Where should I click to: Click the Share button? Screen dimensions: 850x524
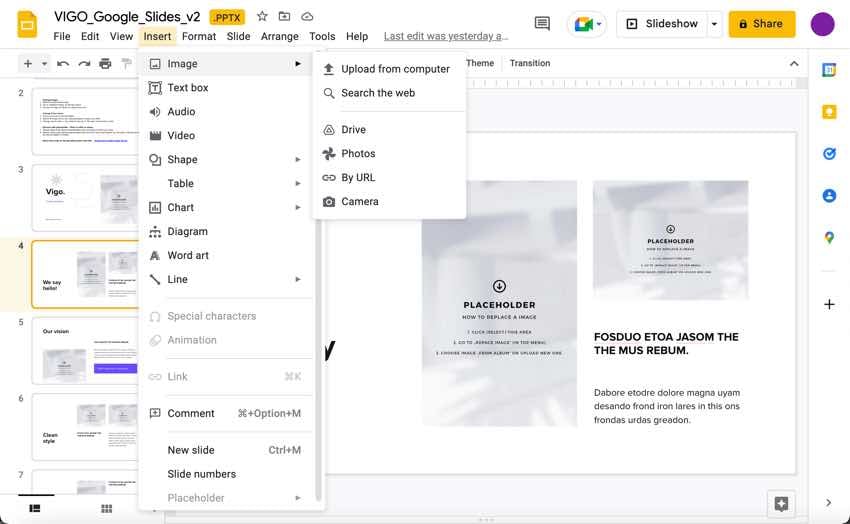(x=761, y=24)
